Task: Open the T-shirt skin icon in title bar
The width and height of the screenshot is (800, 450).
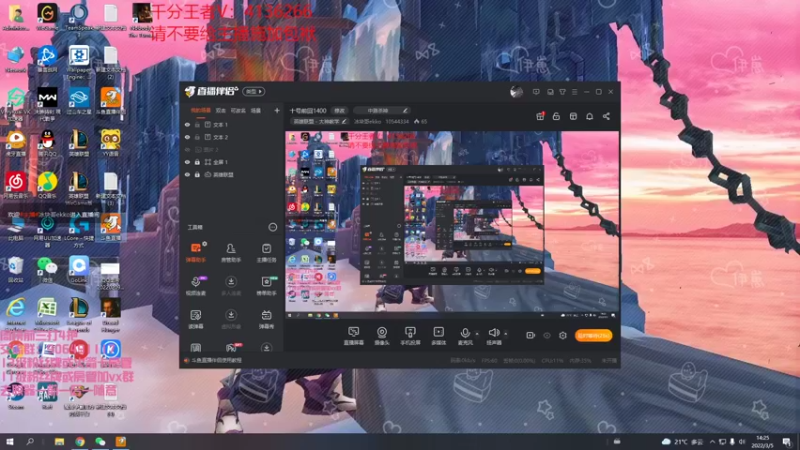Action: pyautogui.click(x=562, y=92)
